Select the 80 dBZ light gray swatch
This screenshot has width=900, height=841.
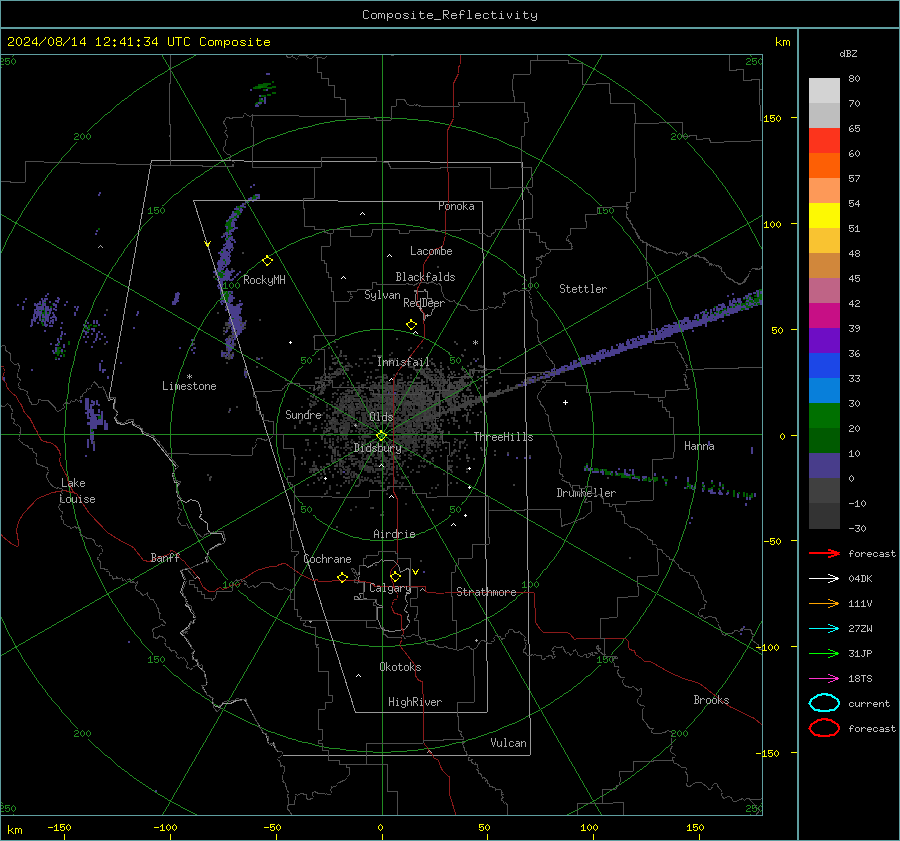[x=824, y=91]
